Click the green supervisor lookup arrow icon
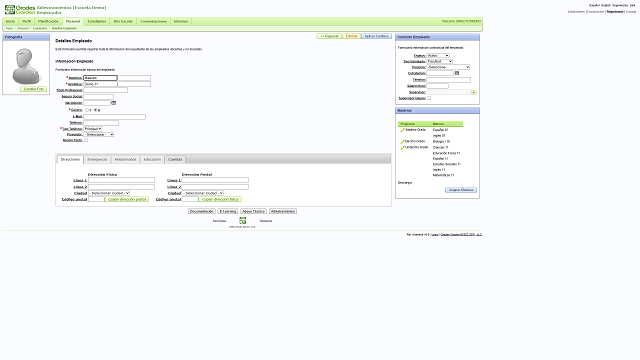 tap(474, 92)
